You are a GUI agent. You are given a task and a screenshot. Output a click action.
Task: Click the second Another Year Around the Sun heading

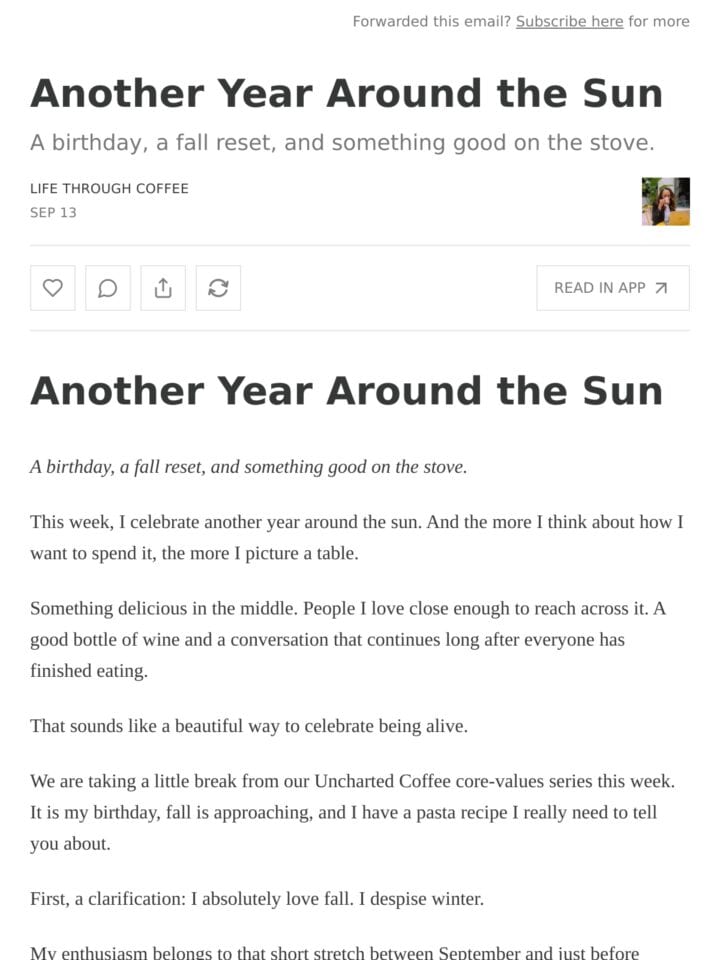[x=347, y=391]
